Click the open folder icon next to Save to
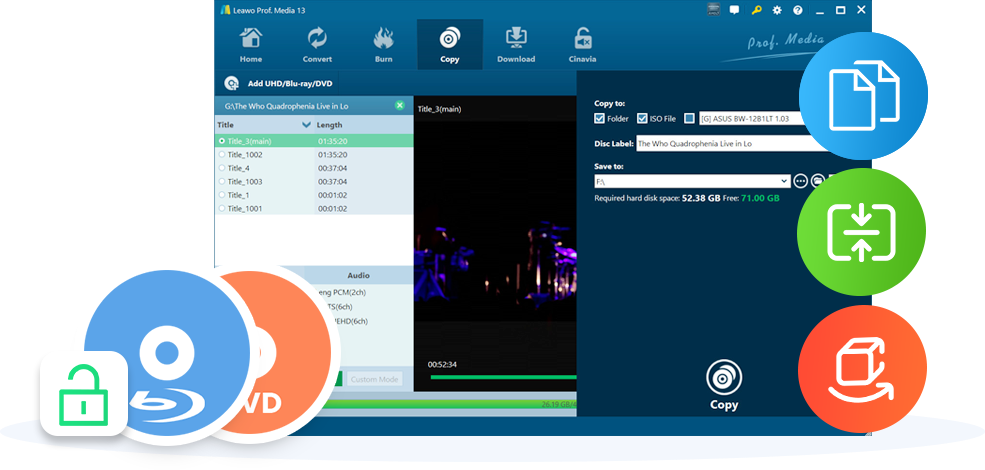This screenshot has height=470, width=985. (817, 181)
